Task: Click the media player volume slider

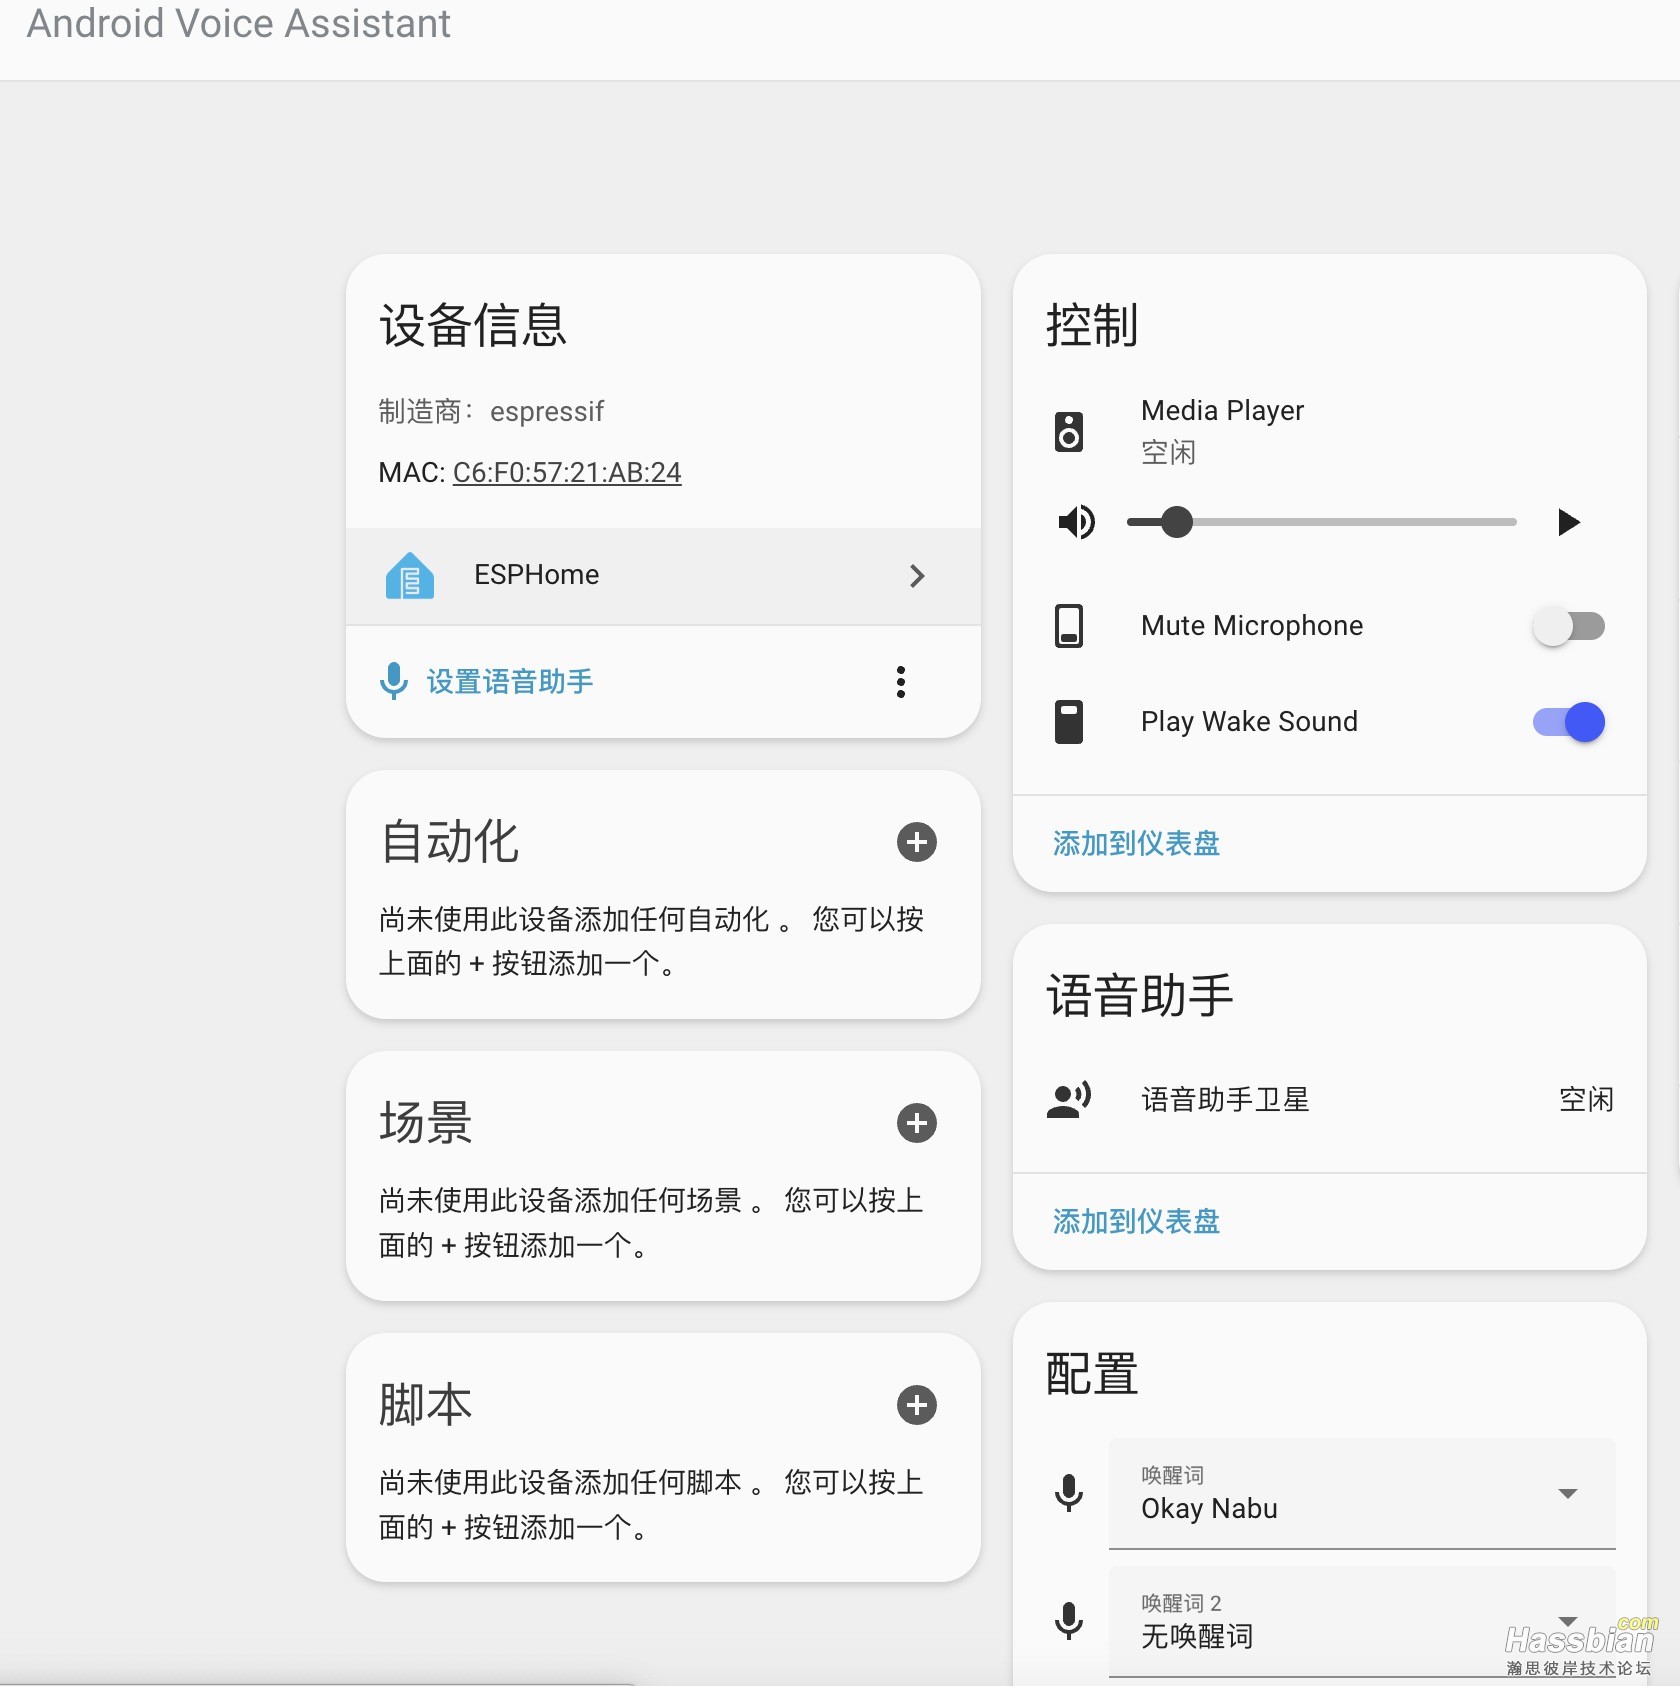Action: 1321,522
